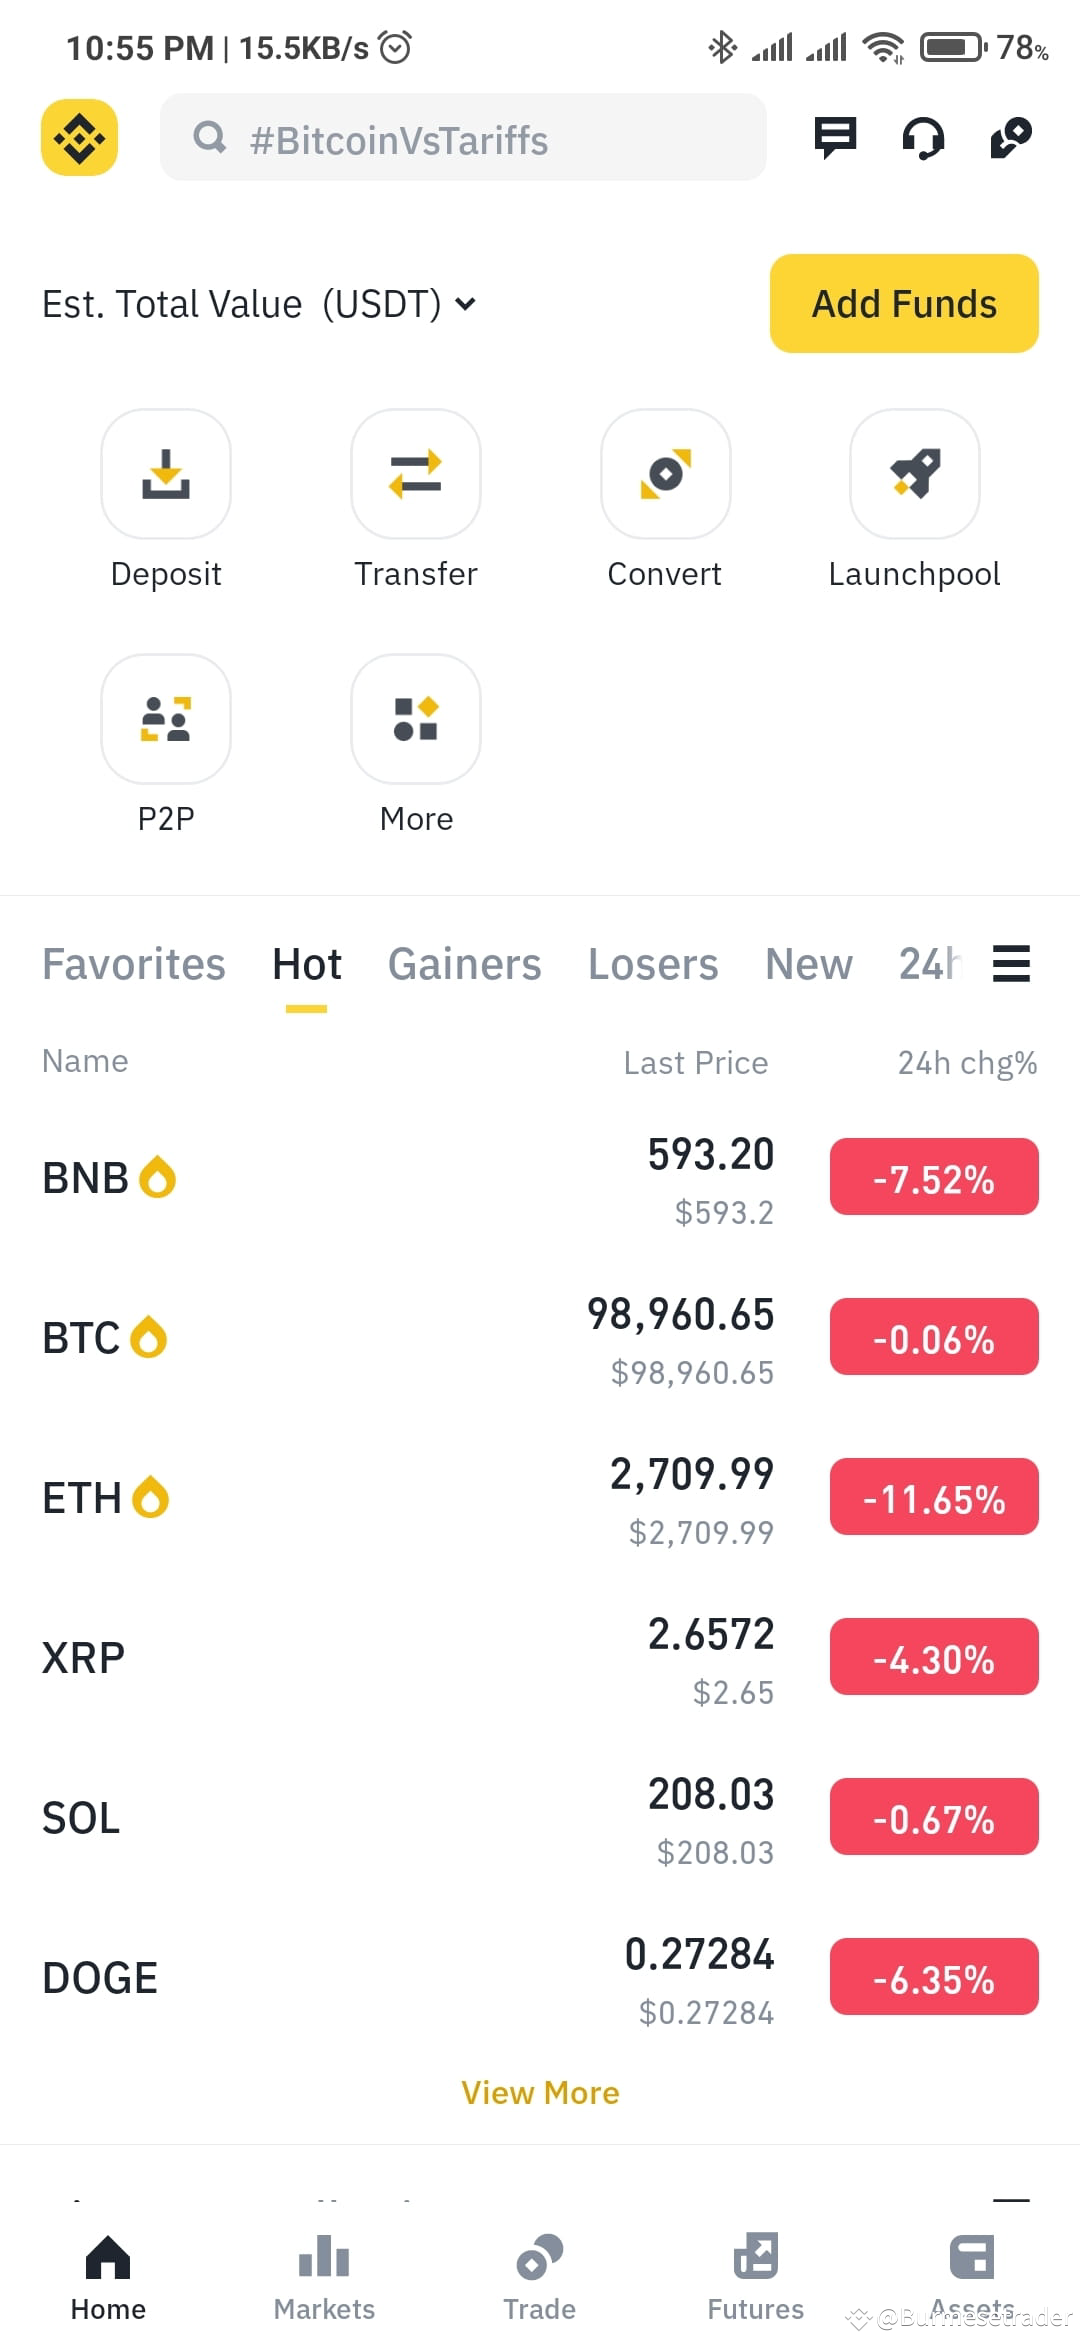Tap the More services icon
1080x2340 pixels.
[x=416, y=718]
